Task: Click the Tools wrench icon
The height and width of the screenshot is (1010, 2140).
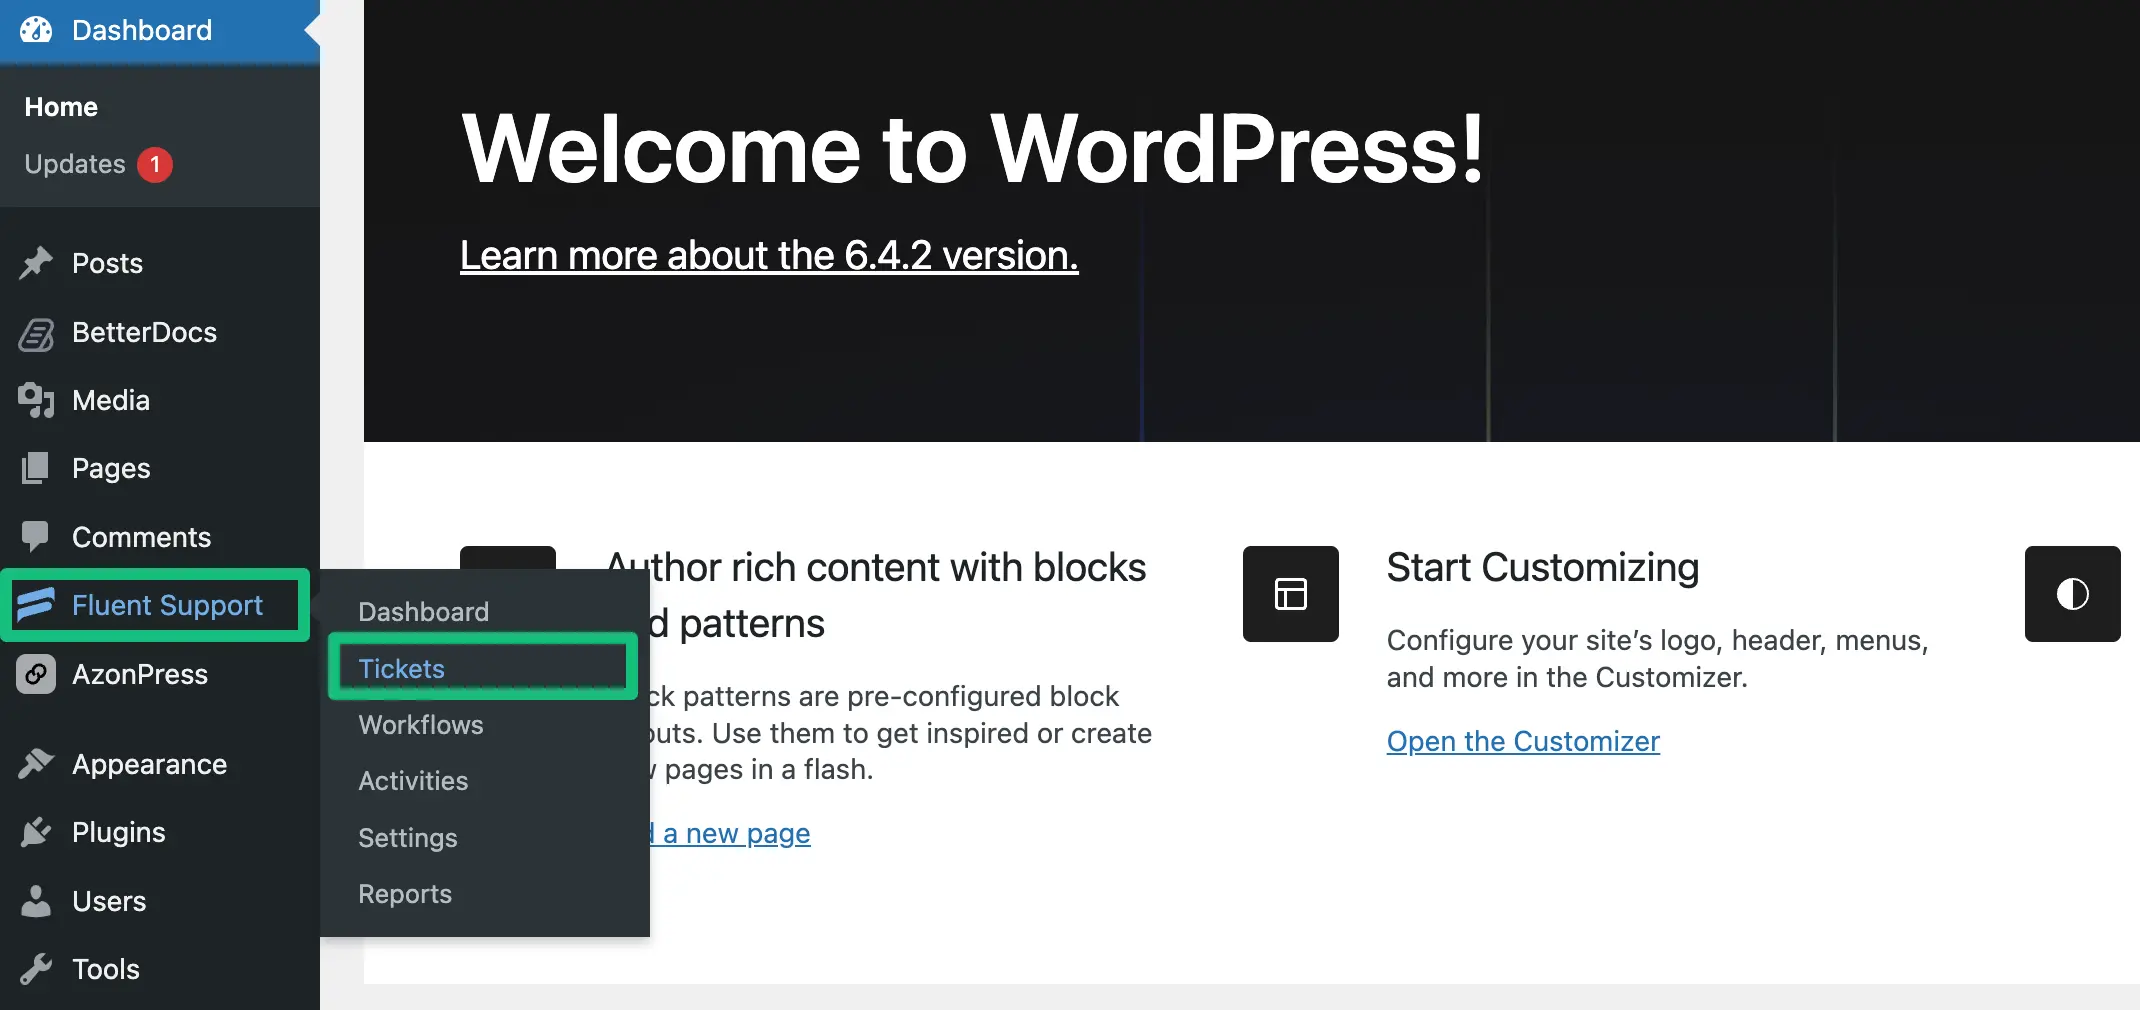Action: click(36, 969)
